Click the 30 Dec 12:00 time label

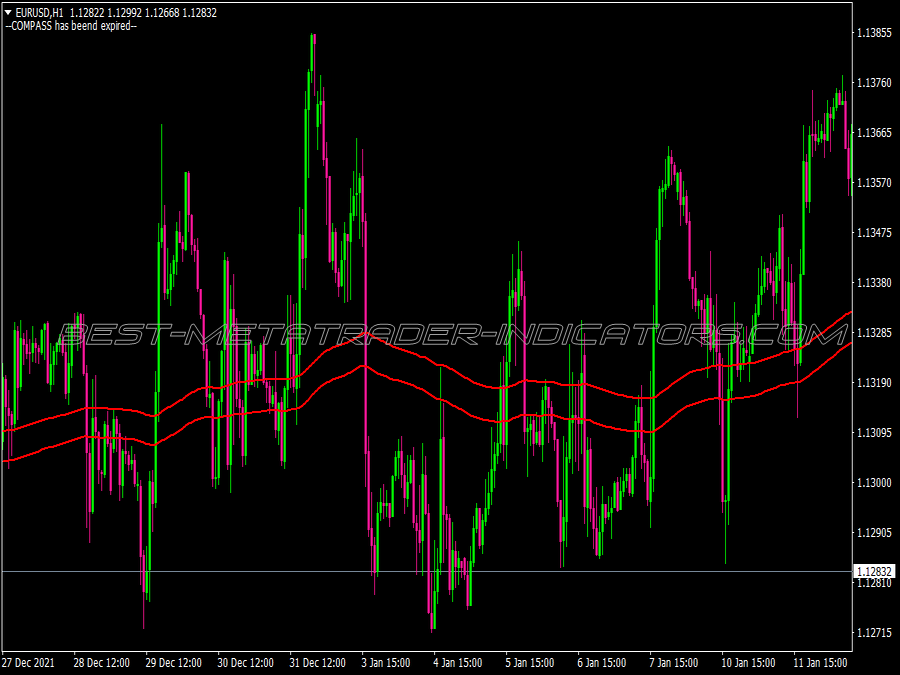245,663
